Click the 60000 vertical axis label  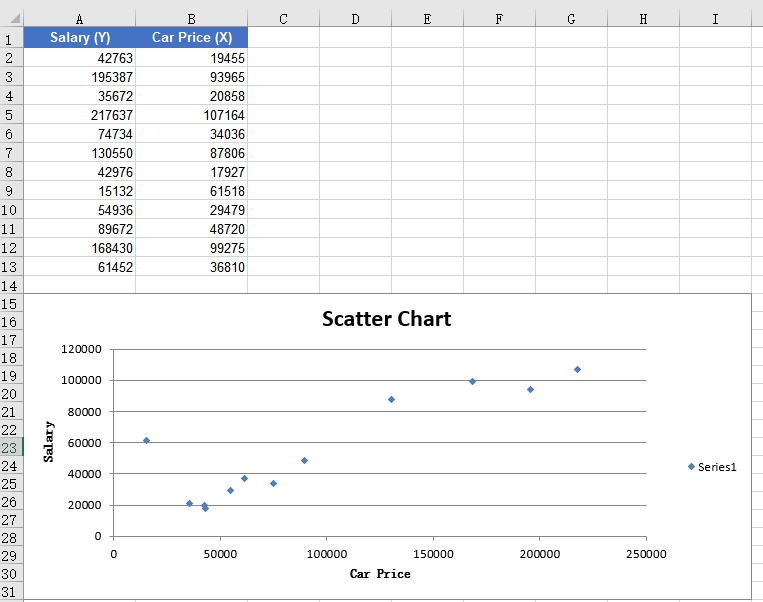85,442
